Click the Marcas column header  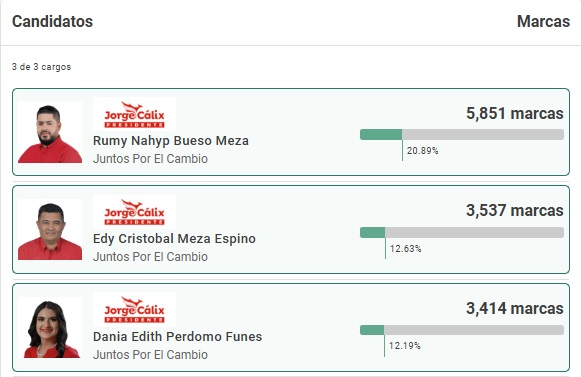point(544,22)
